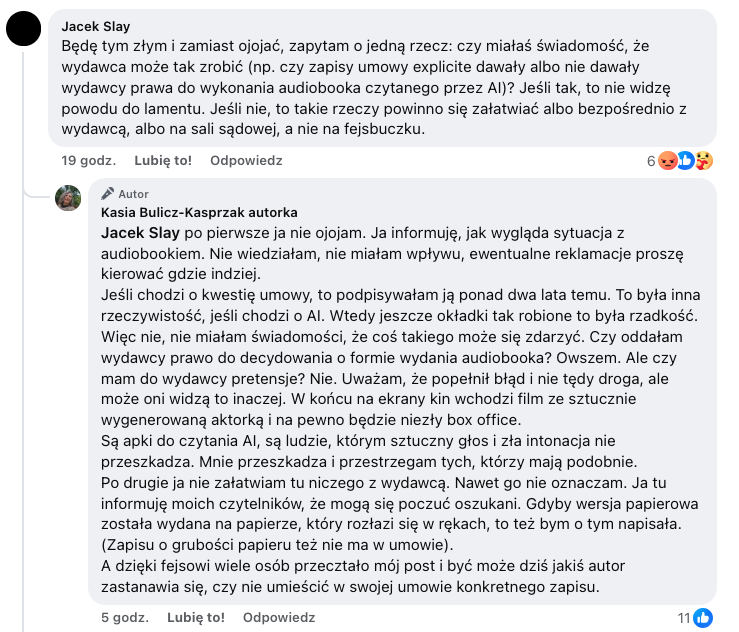
Task: Open Kasia Bulicz-Kasprzak's profile photo
Action: tap(68, 198)
